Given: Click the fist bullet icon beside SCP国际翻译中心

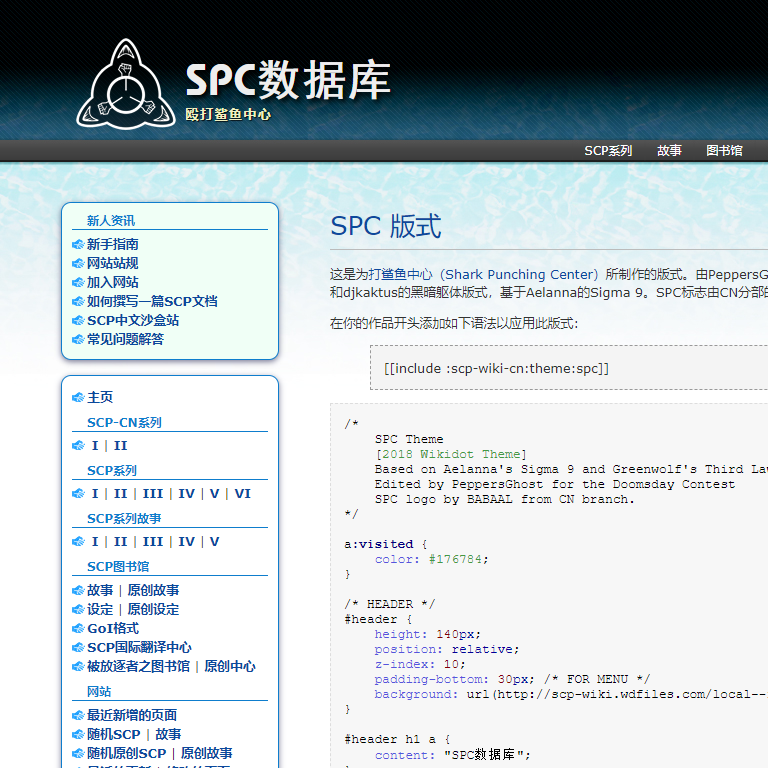Looking at the screenshot, I should (78, 648).
